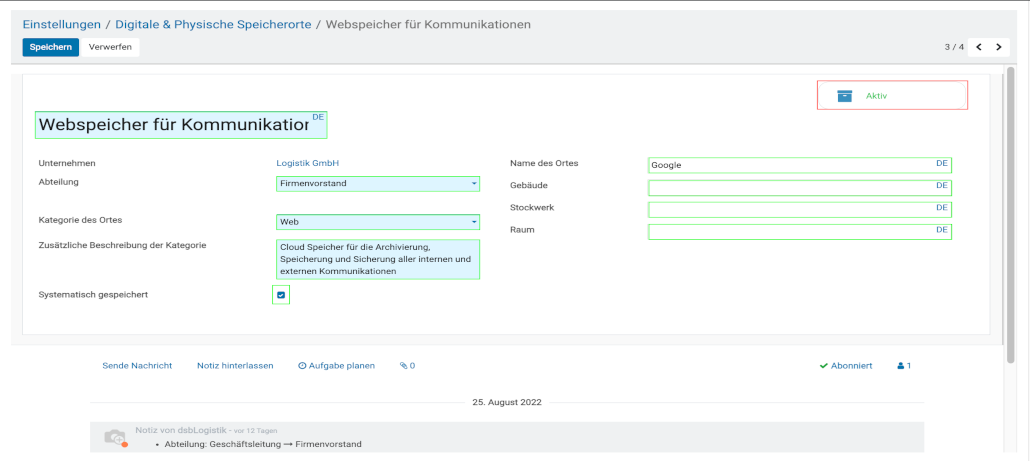Toggle the Aktiv status button
The image size is (1030, 461).
coord(892,95)
